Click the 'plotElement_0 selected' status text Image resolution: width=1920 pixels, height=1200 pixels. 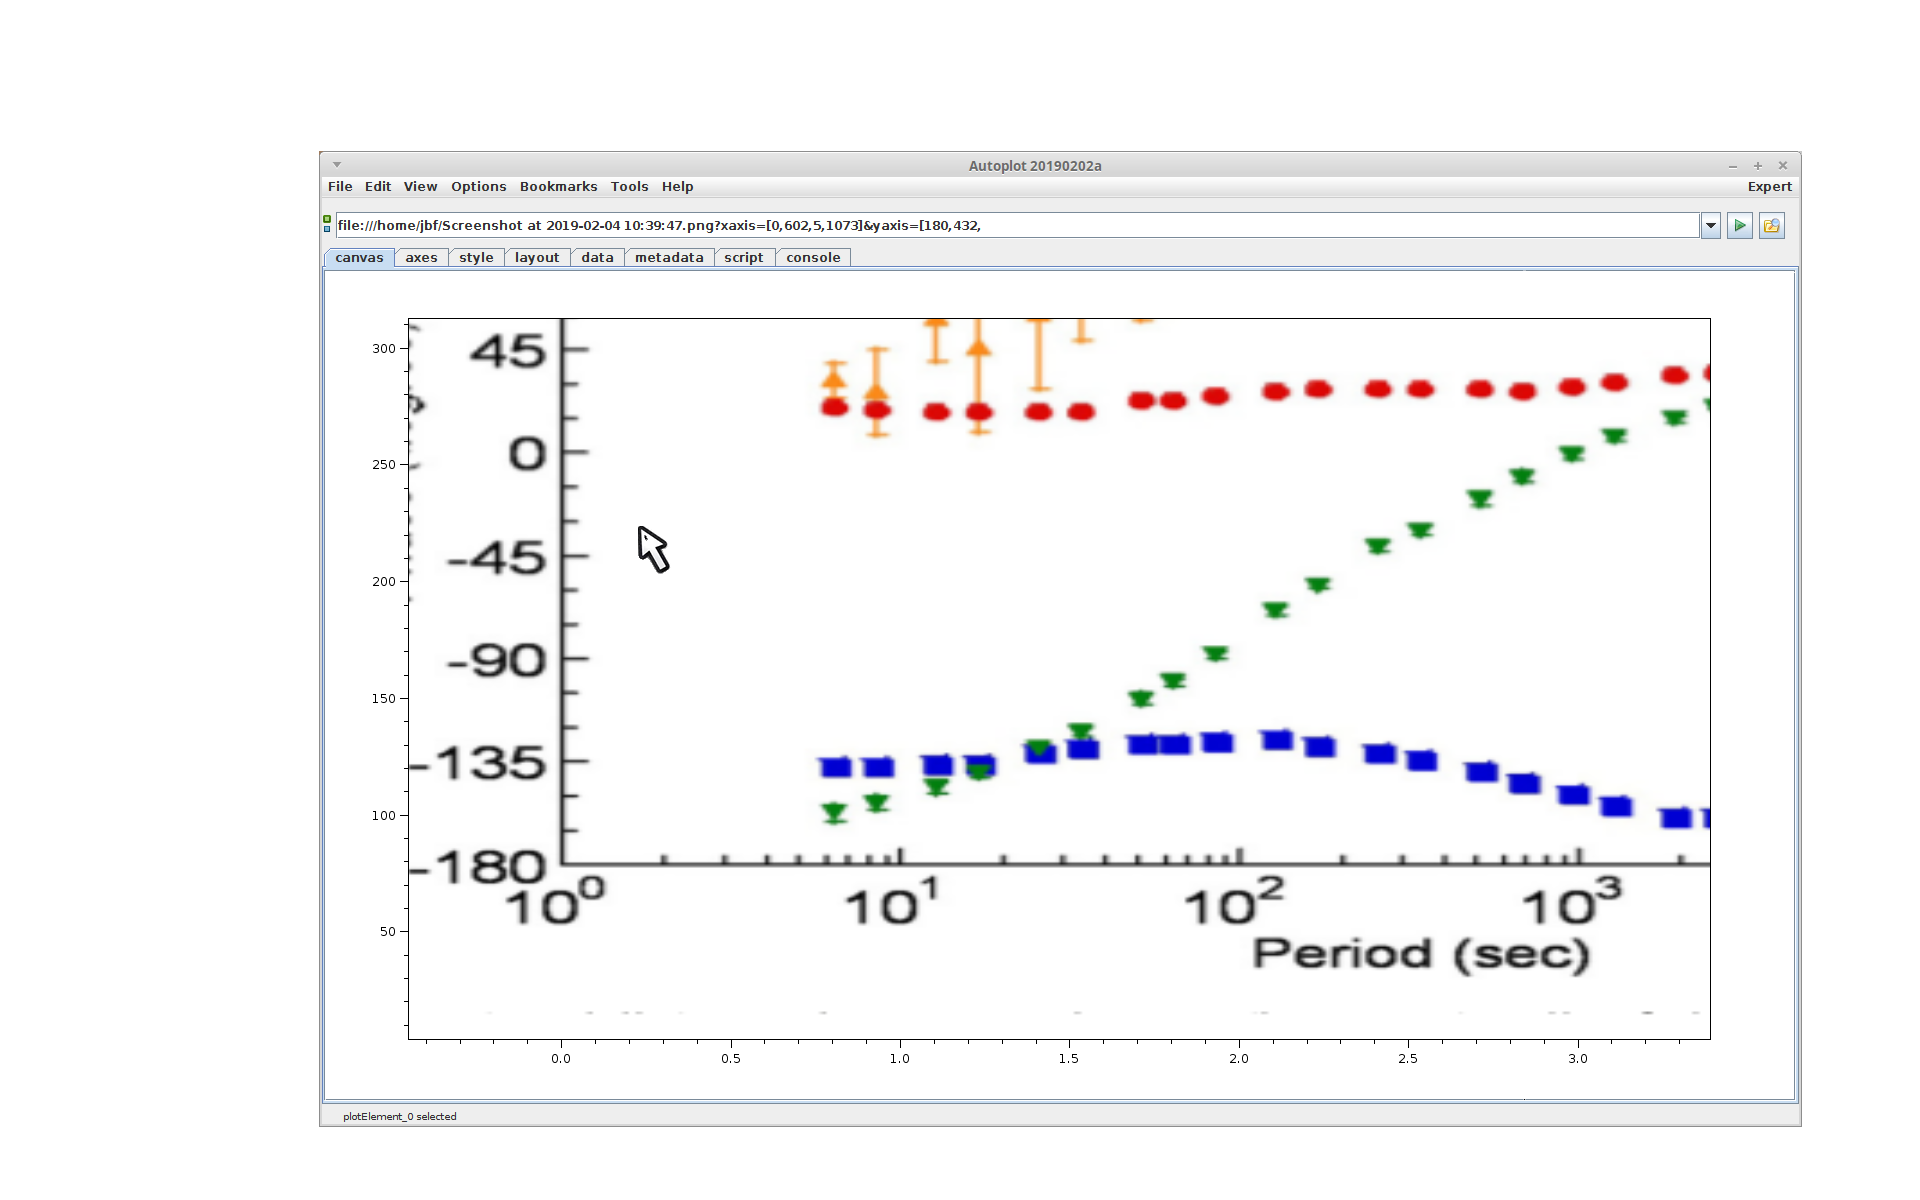(400, 1117)
